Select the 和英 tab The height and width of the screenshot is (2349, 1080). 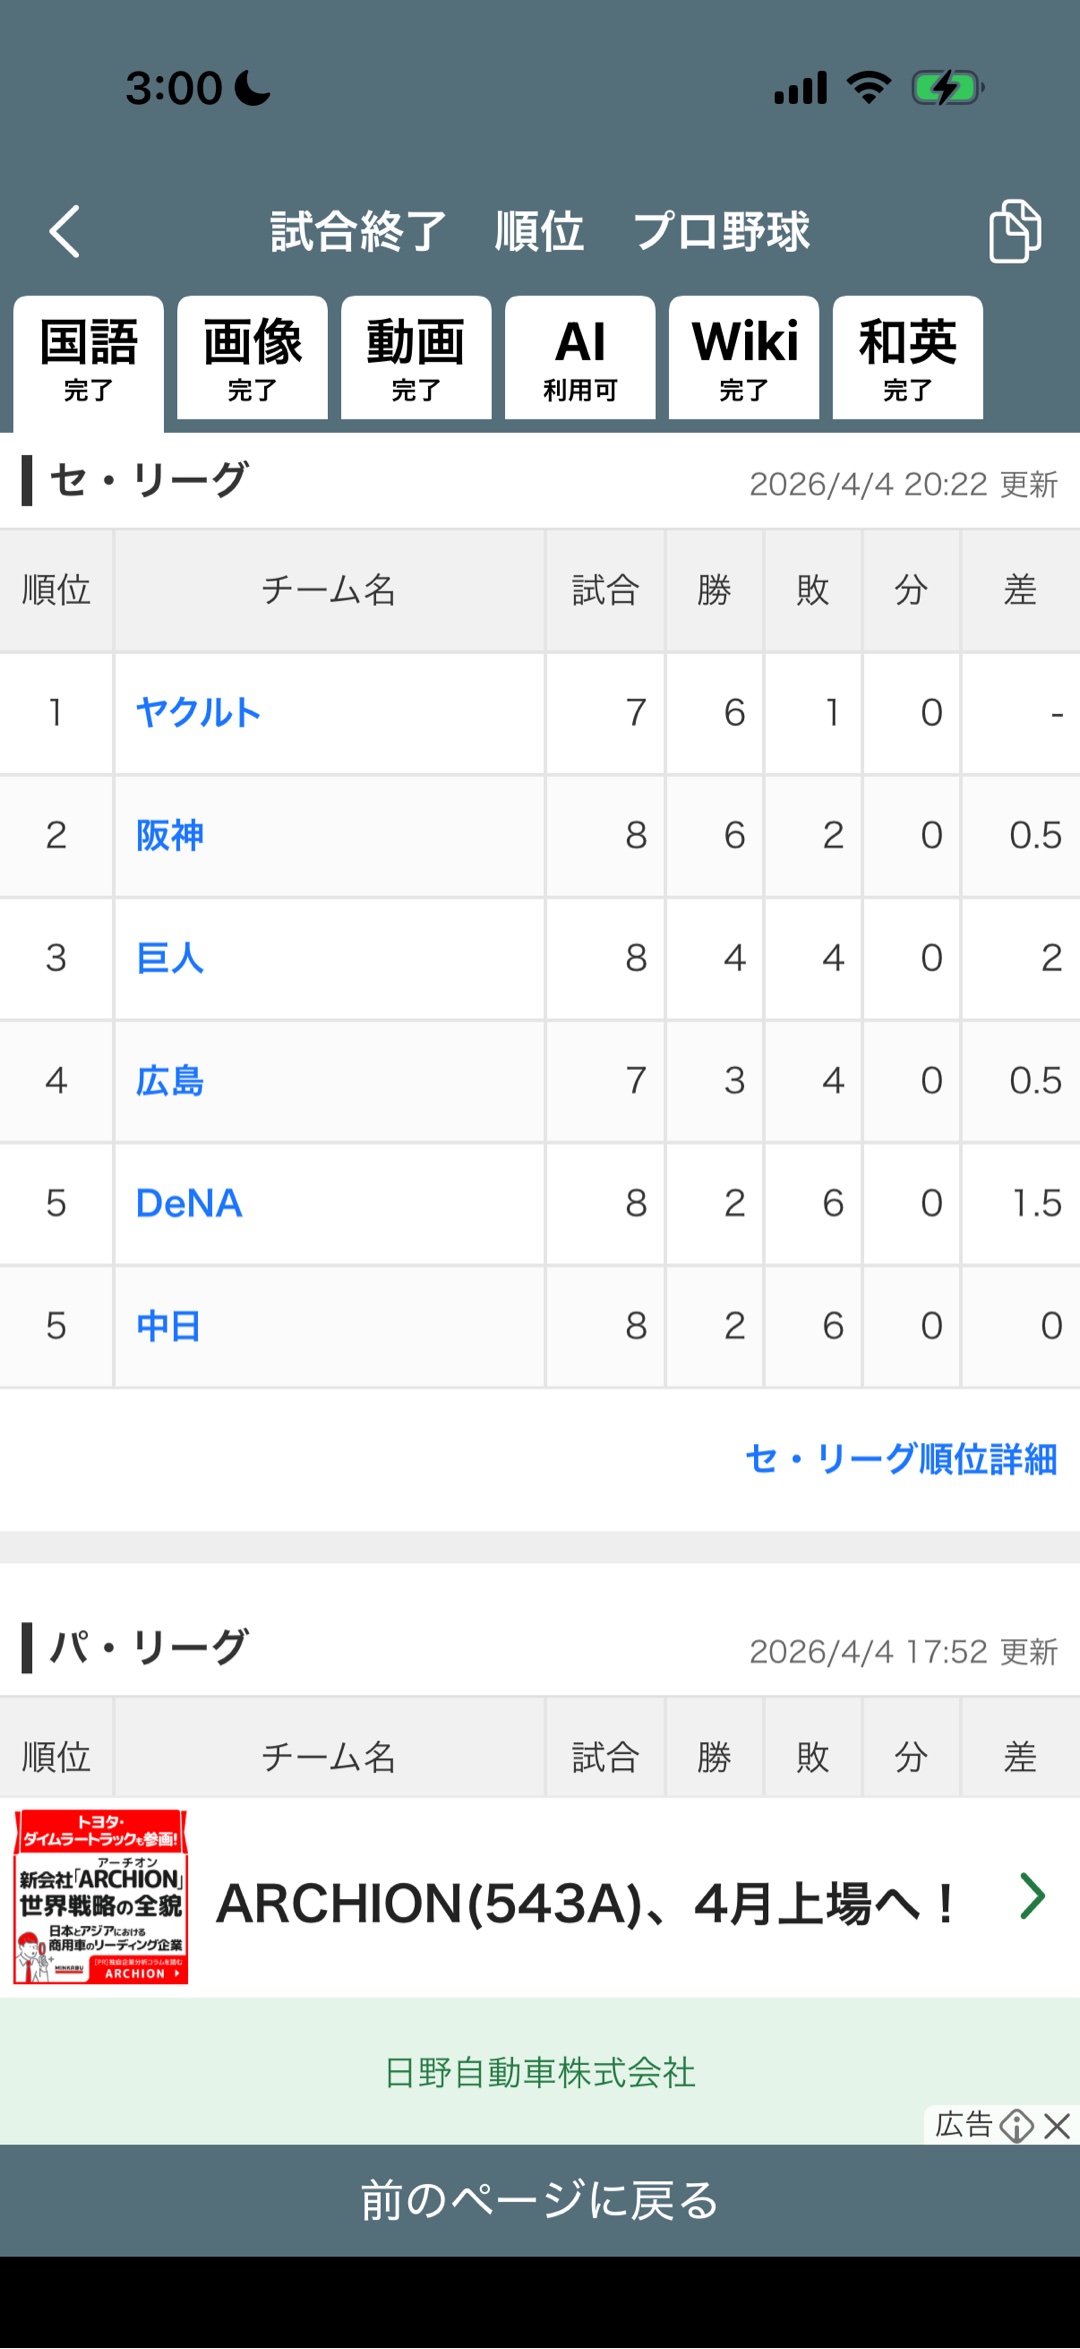(x=908, y=358)
